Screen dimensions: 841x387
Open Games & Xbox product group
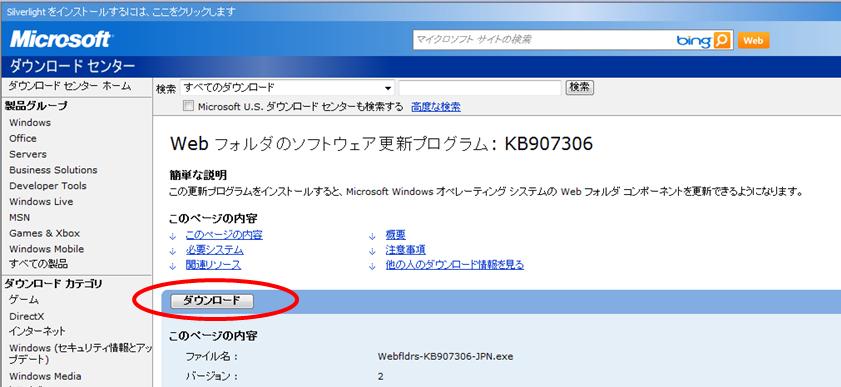[x=45, y=233]
